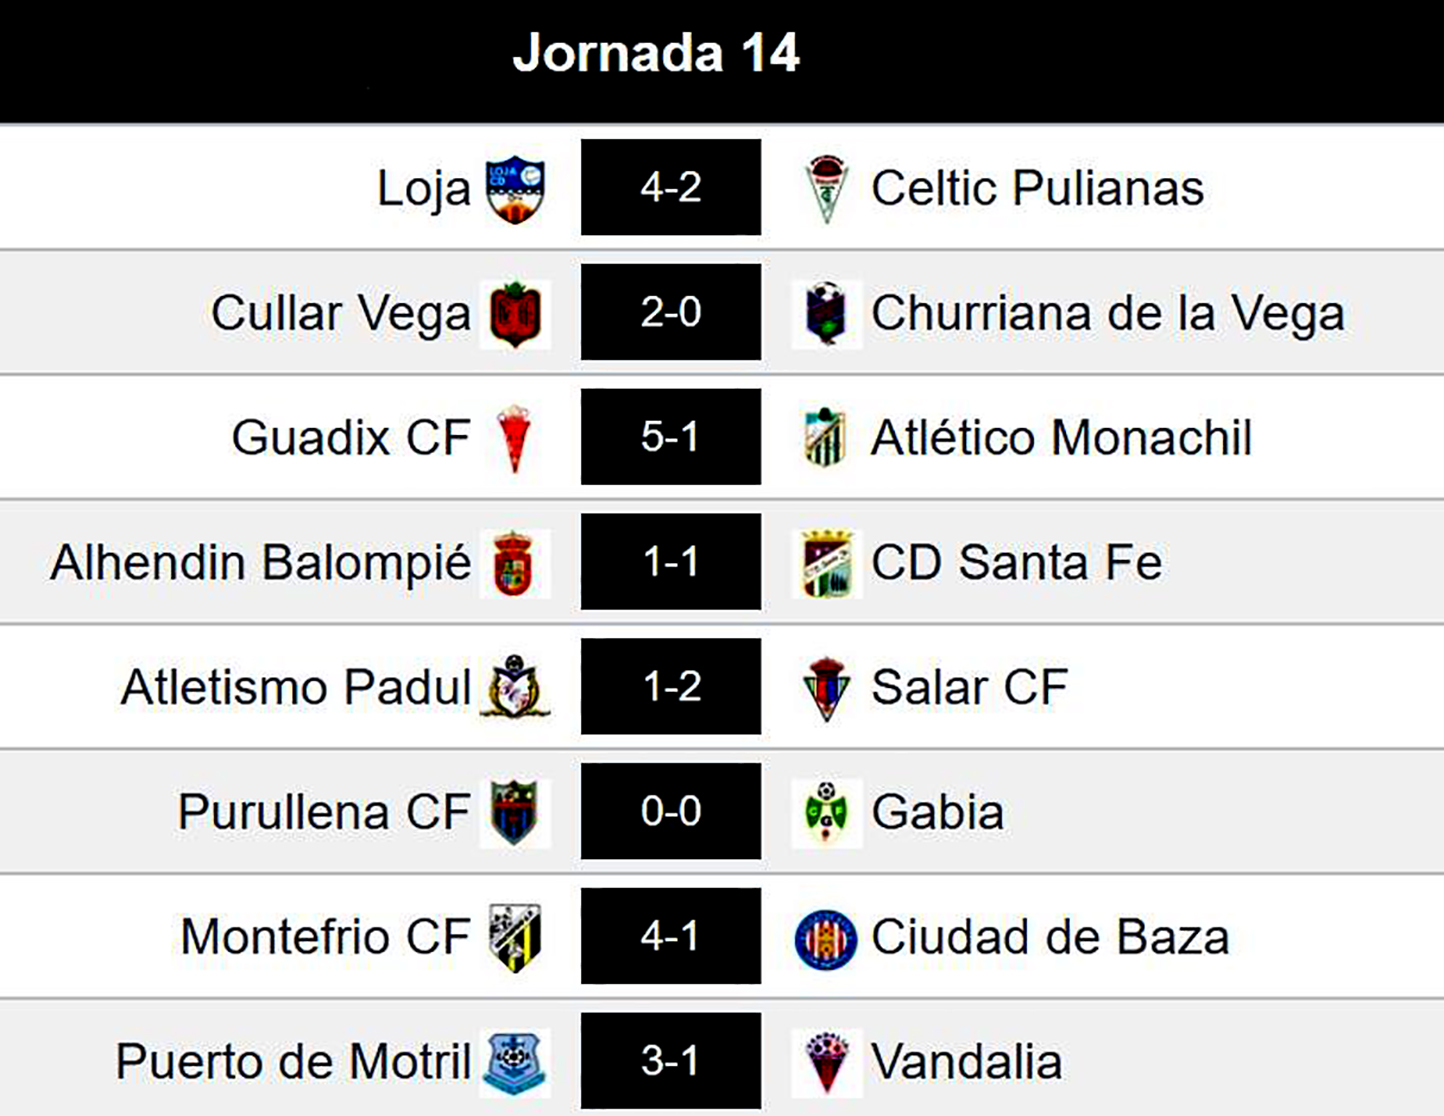The width and height of the screenshot is (1444, 1116).
Task: Click the Churriana de la Vega name
Action: (1107, 313)
